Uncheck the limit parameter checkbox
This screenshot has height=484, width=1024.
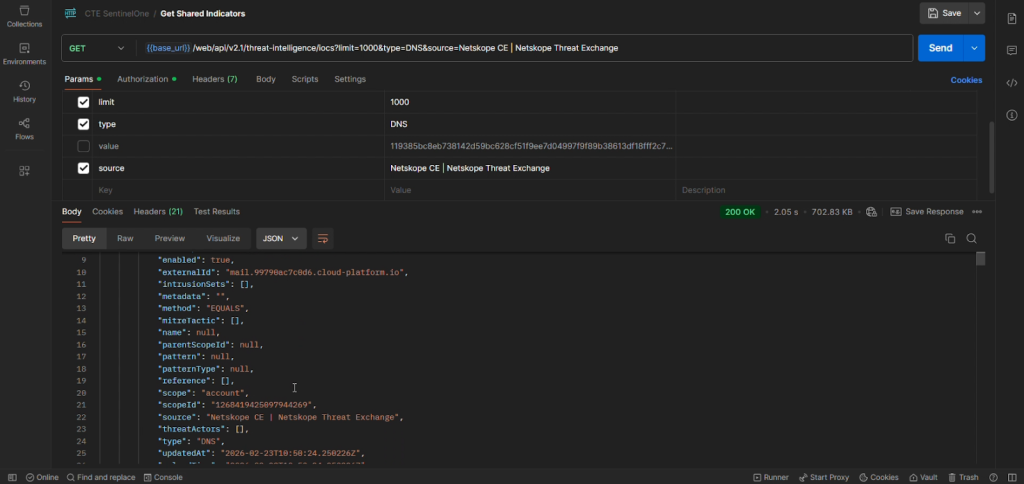pos(84,102)
